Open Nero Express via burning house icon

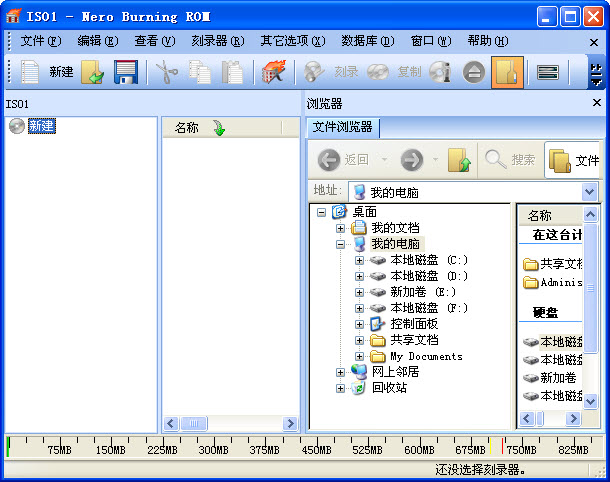tap(274, 72)
